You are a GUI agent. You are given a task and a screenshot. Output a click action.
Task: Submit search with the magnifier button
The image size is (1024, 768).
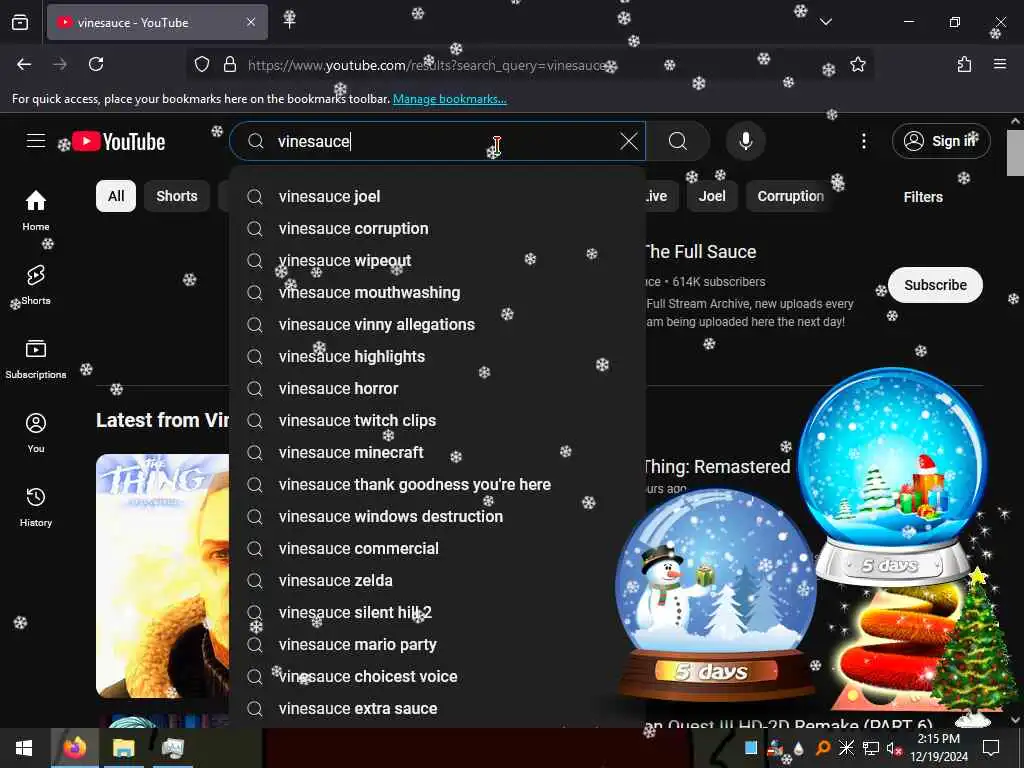tap(678, 141)
